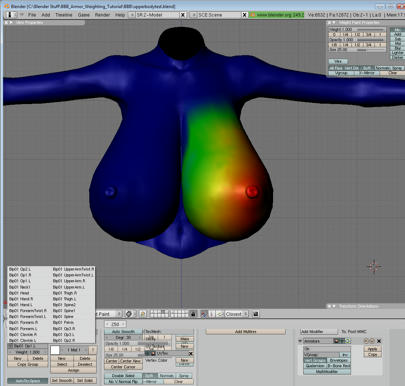The width and height of the screenshot is (405, 386).
Task: Open the Closest snap dropdown
Action: 236,314
